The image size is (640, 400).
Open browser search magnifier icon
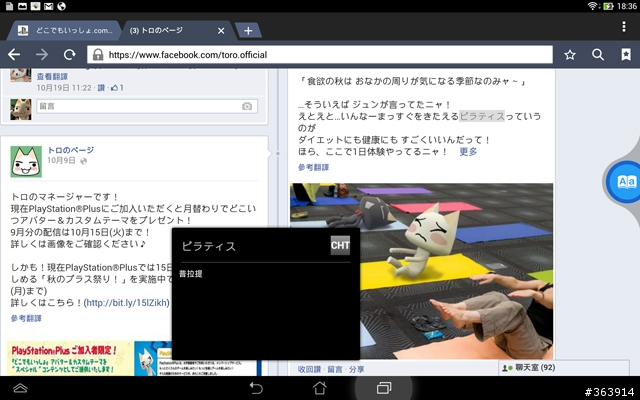tap(598, 55)
